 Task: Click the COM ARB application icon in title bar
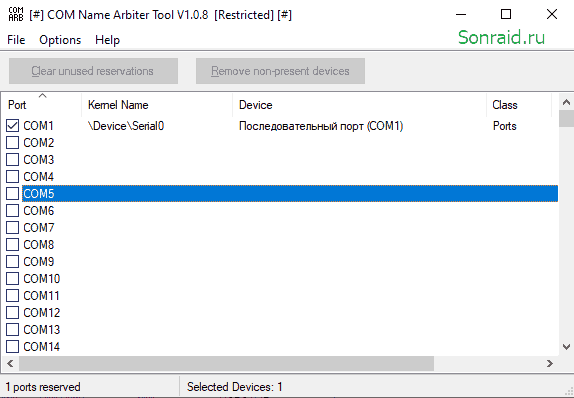(16, 14)
